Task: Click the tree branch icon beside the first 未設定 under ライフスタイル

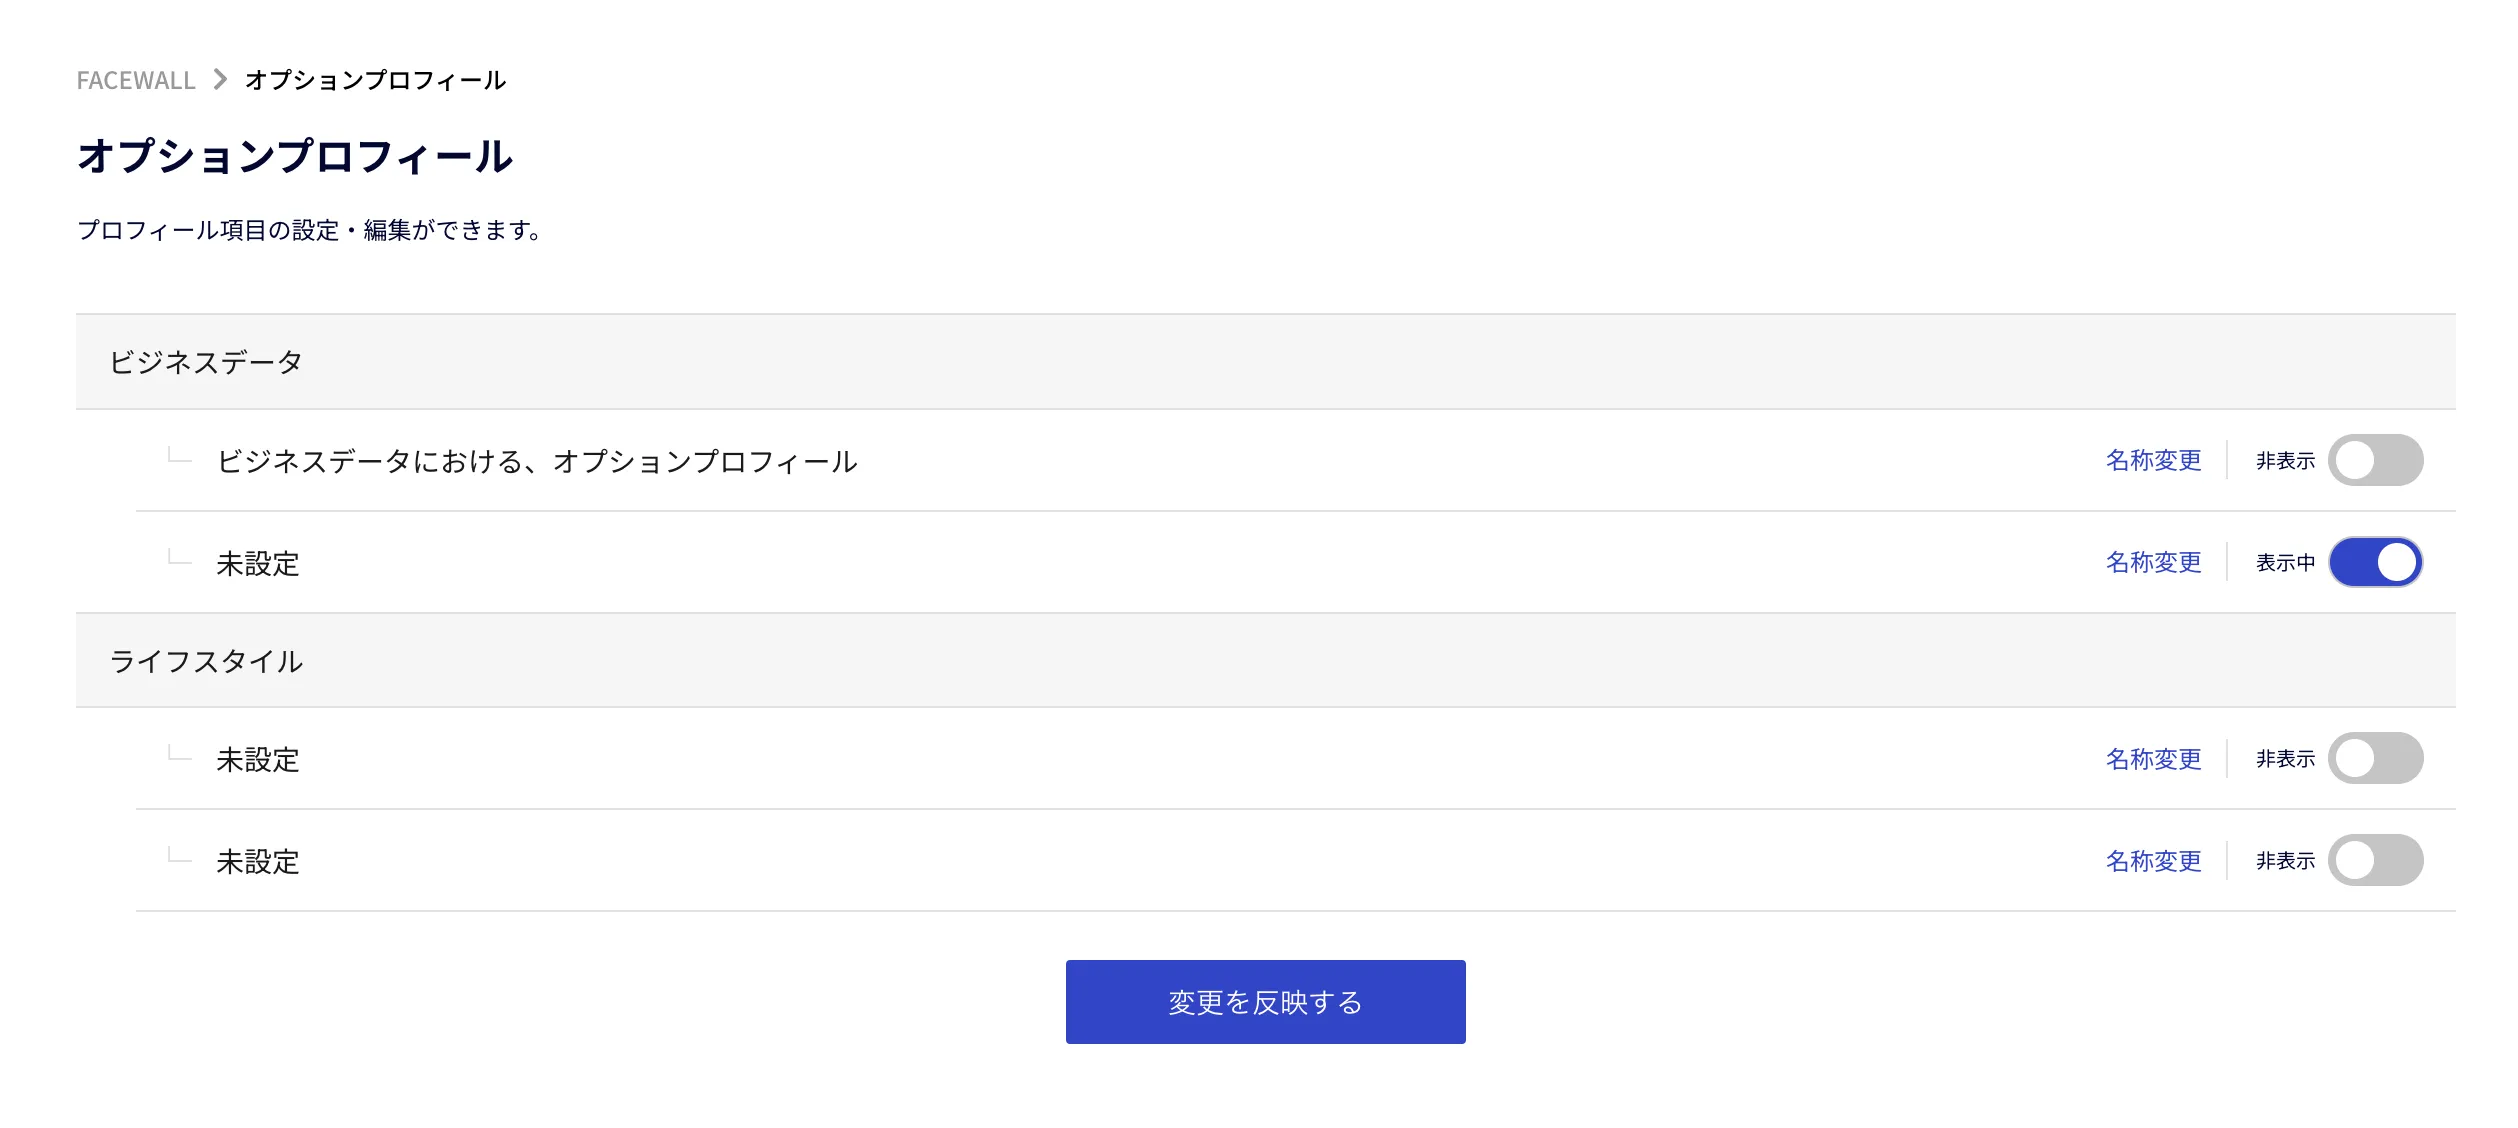Action: point(179,753)
